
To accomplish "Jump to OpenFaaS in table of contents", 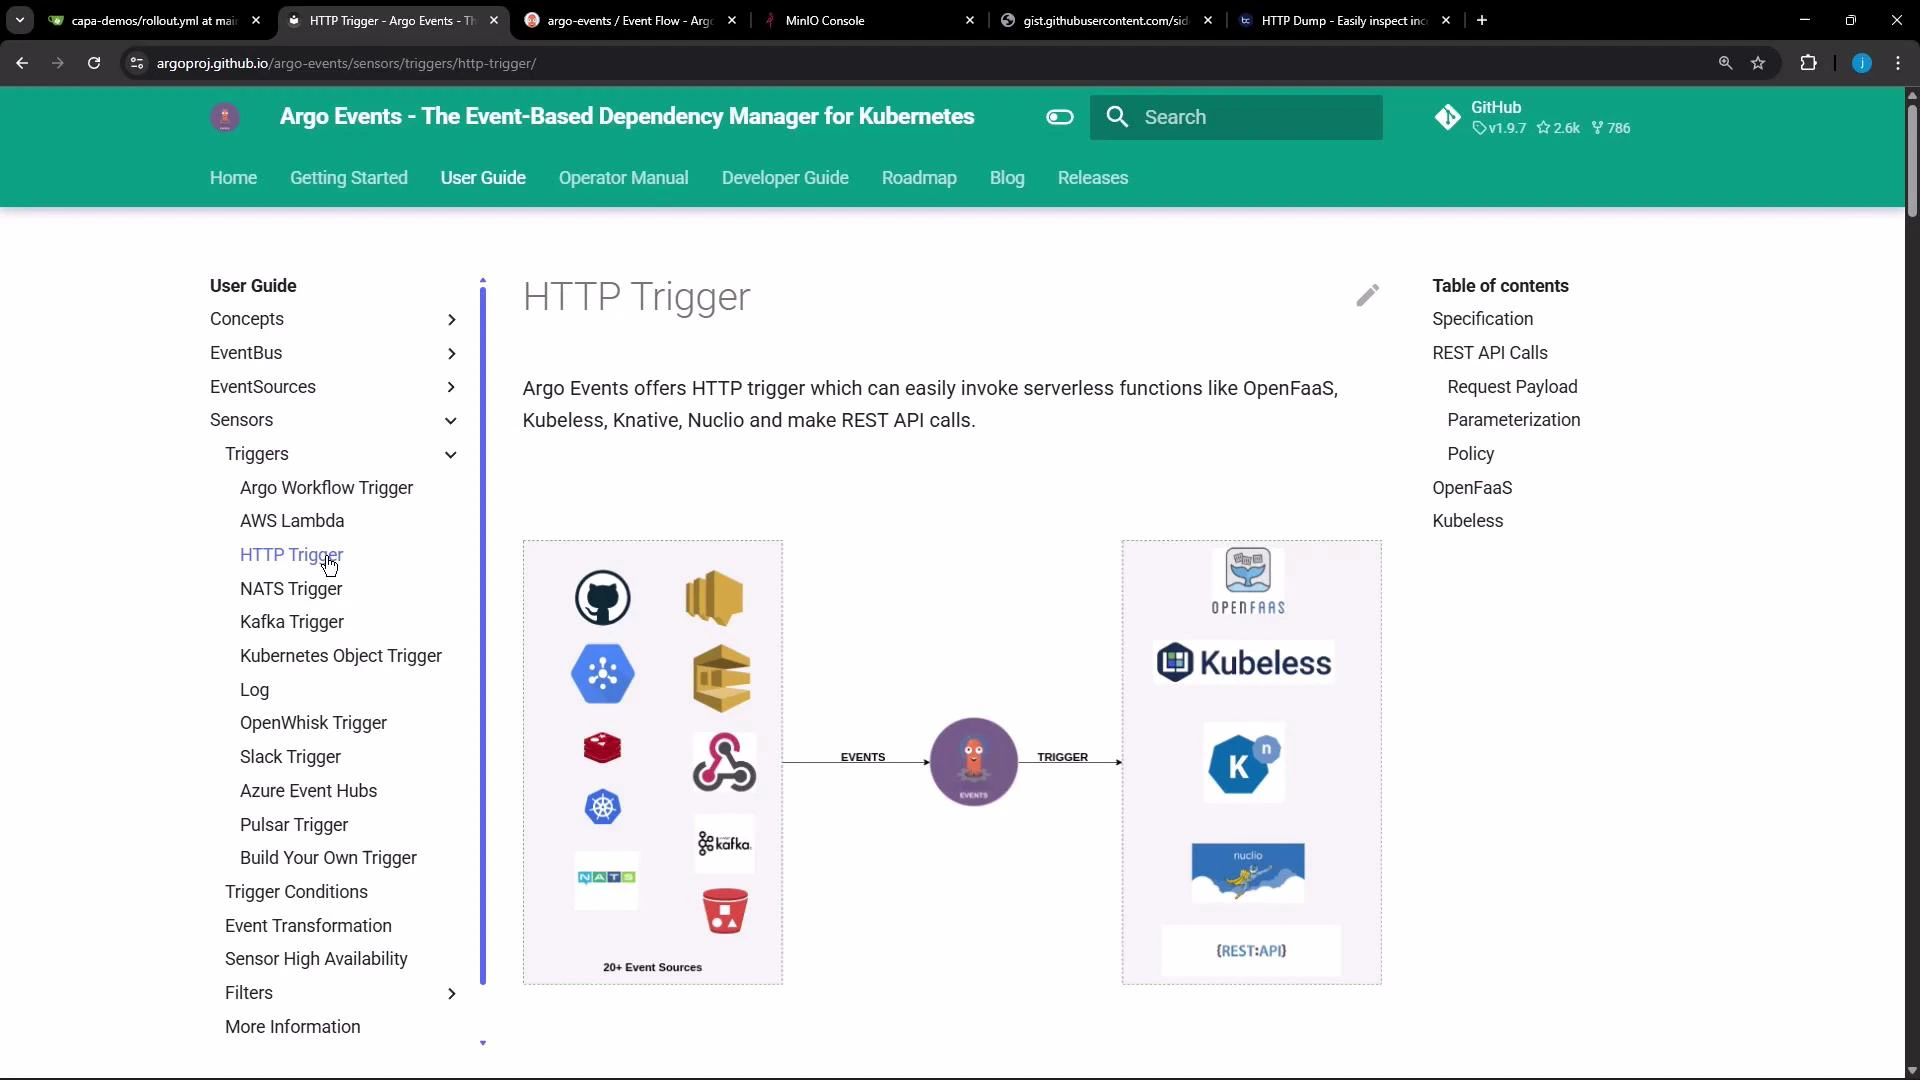I will [1472, 488].
